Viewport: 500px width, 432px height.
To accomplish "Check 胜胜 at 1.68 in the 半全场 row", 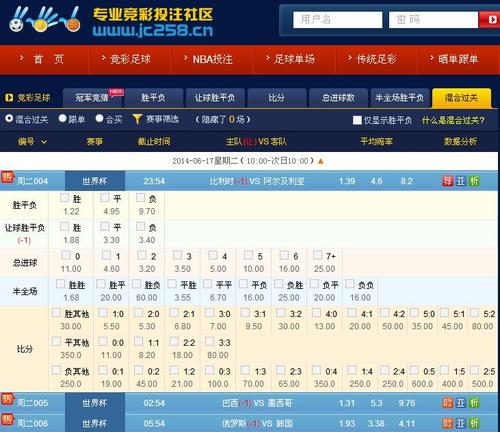I will [60, 284].
